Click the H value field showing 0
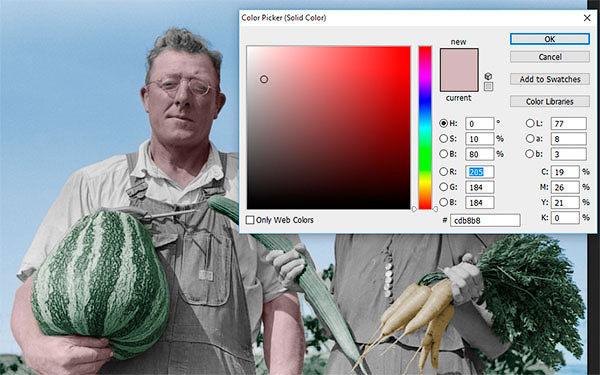This screenshot has height=375, width=600. pos(479,124)
